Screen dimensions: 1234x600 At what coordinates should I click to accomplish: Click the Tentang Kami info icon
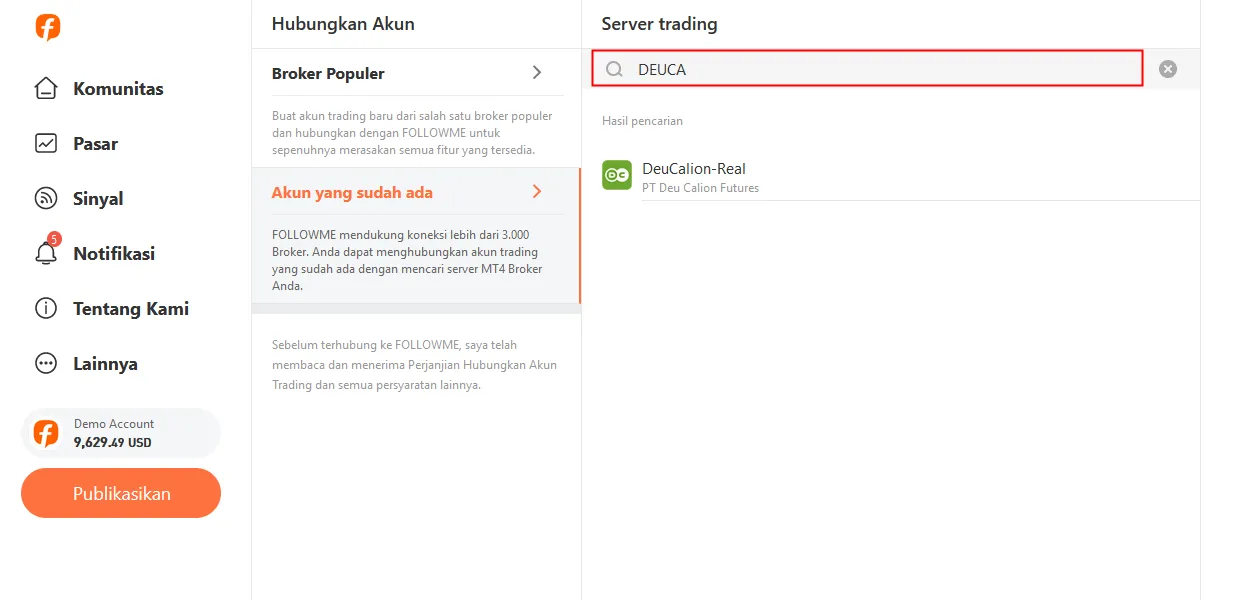[46, 308]
